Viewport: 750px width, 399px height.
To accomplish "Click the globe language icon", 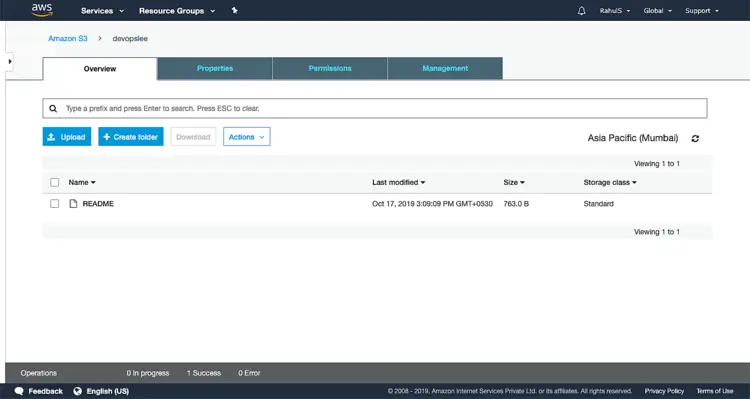I will (77, 391).
